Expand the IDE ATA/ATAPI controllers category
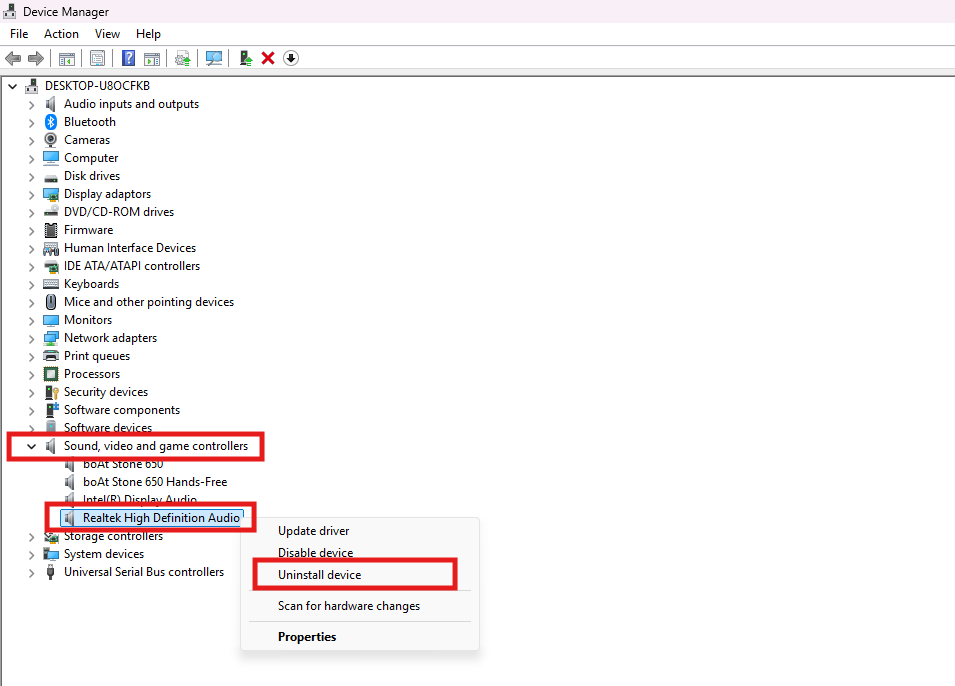This screenshot has height=686, width=955. (32, 267)
